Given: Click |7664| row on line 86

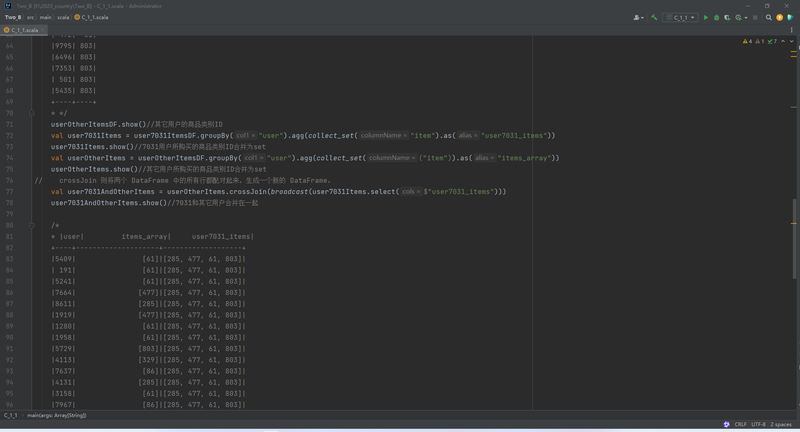Looking at the screenshot, I should point(148,293).
